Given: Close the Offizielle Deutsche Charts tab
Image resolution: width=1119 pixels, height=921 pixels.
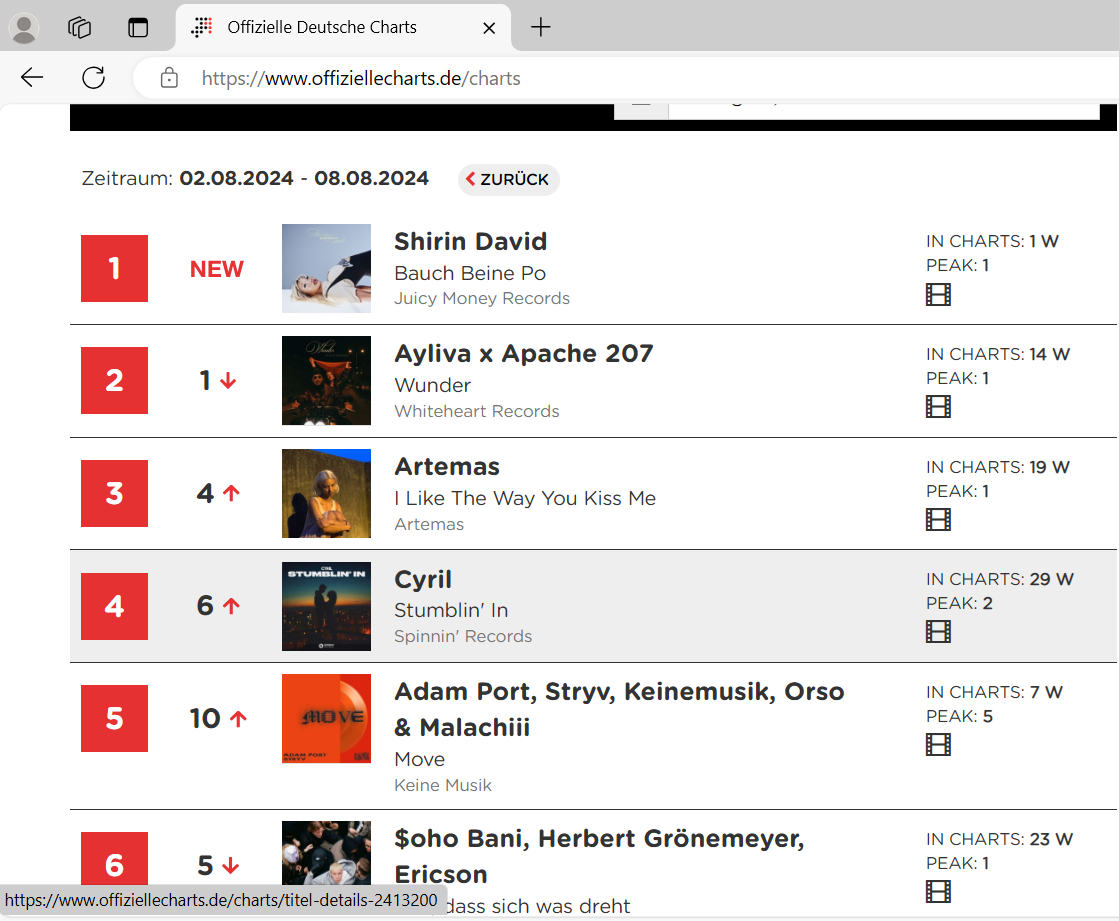Looking at the screenshot, I should click(489, 28).
